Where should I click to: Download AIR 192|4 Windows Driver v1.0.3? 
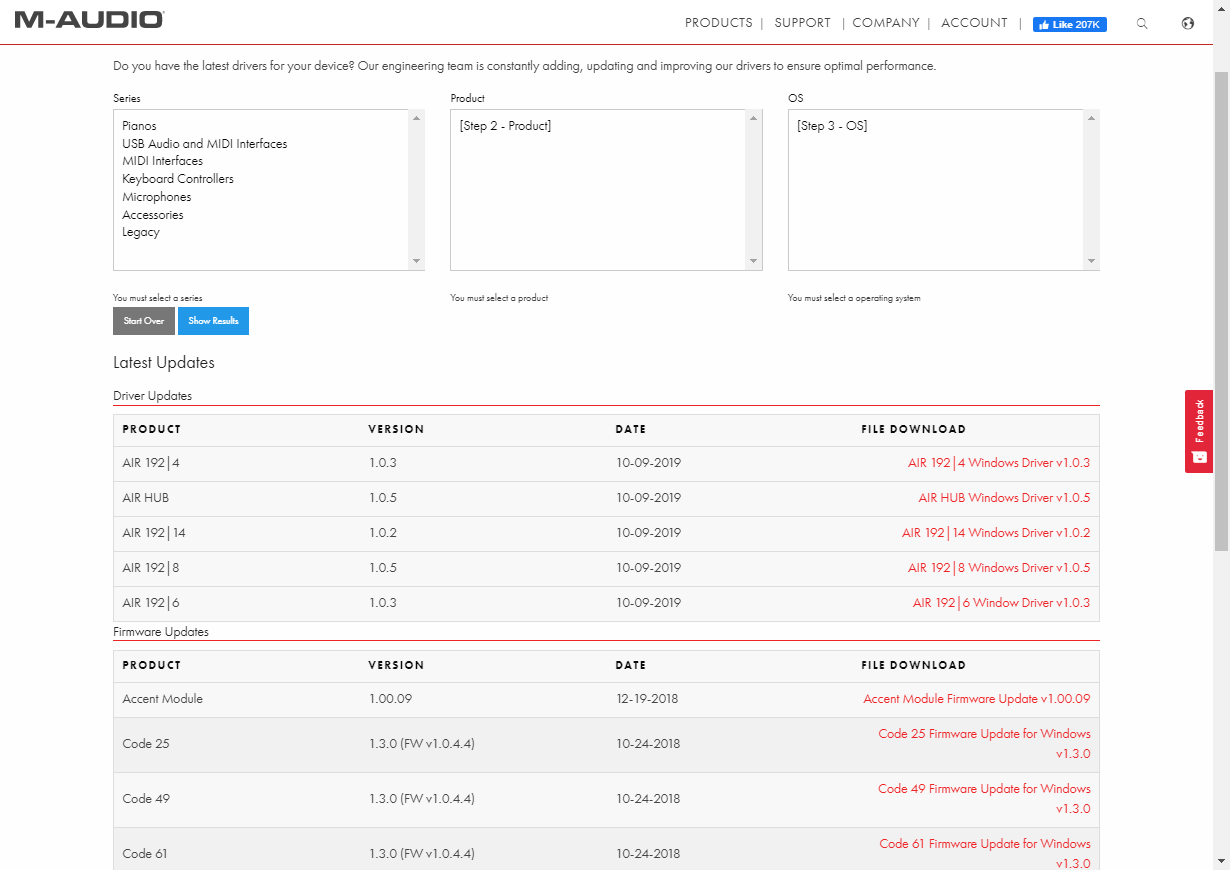click(x=999, y=463)
